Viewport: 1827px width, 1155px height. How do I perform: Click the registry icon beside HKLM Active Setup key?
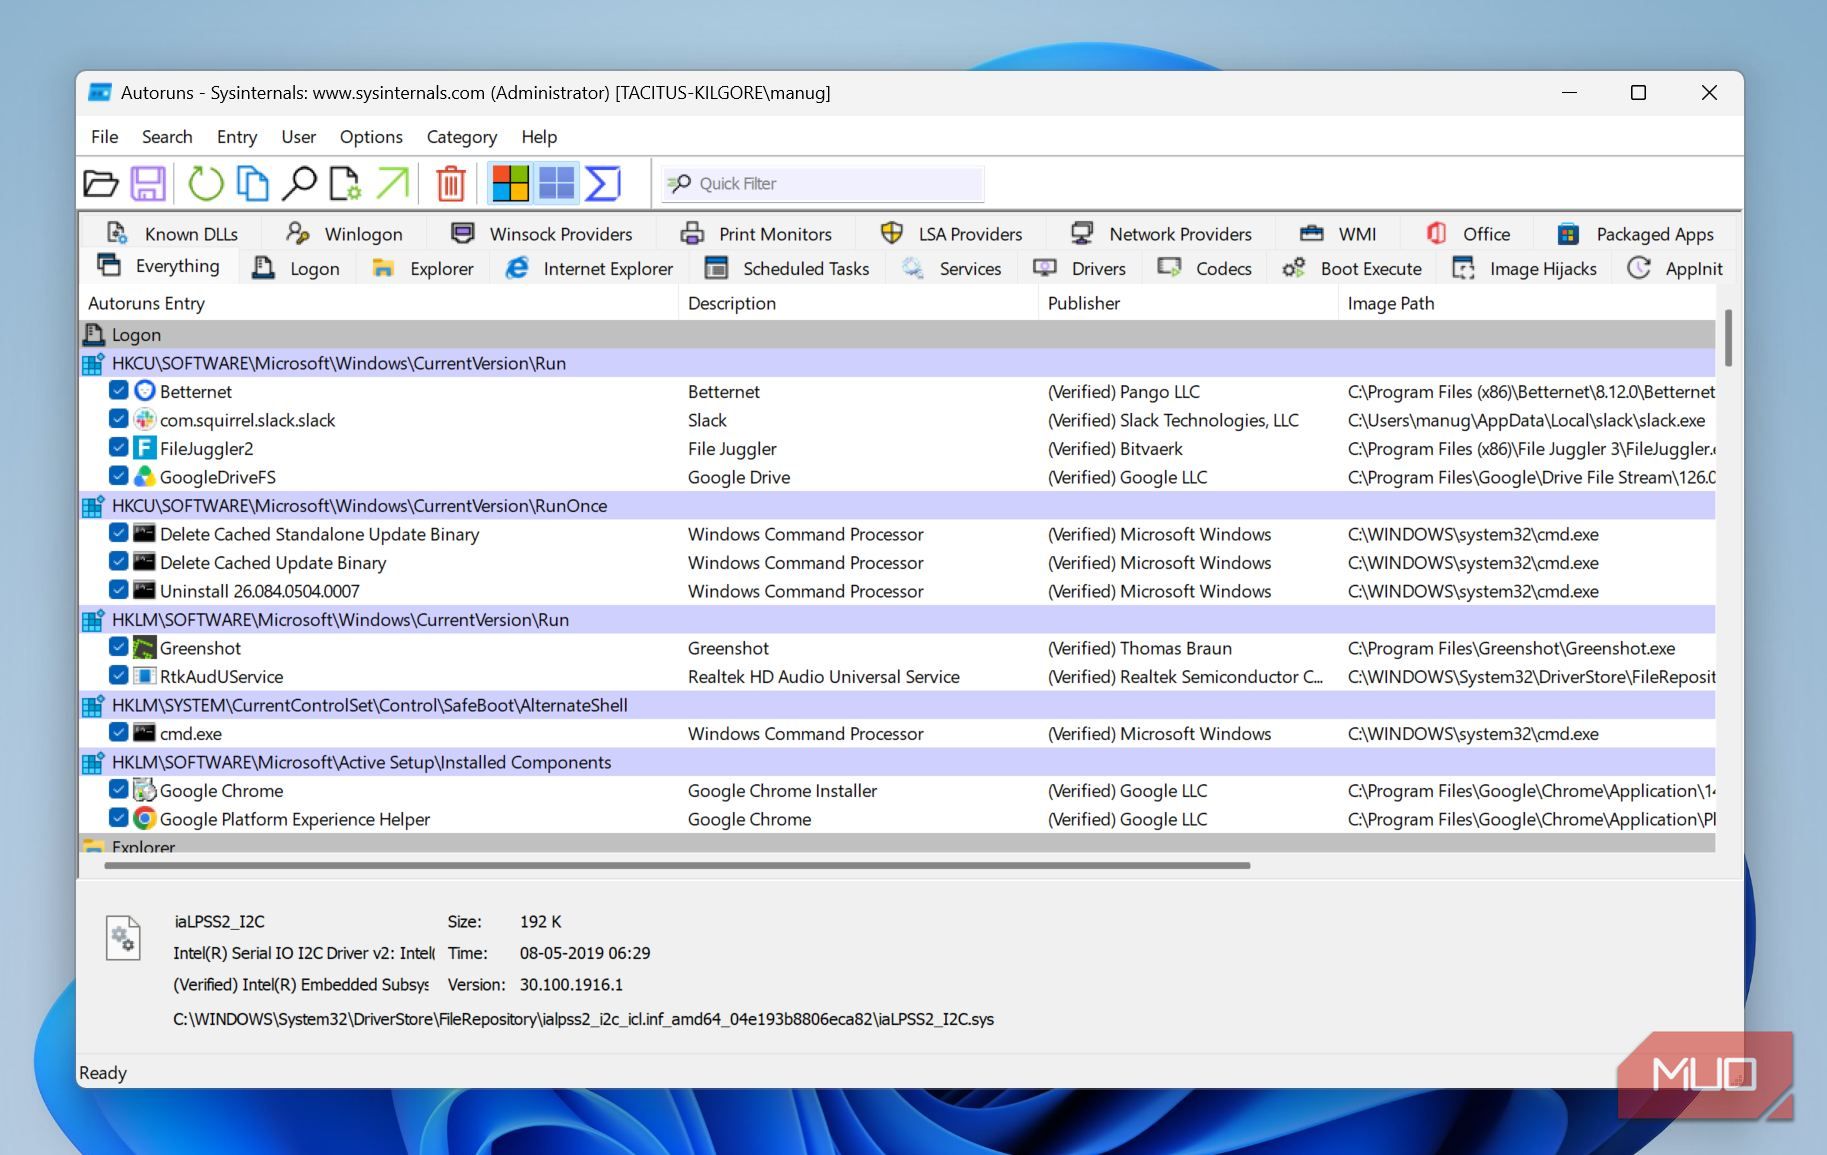pyautogui.click(x=93, y=762)
